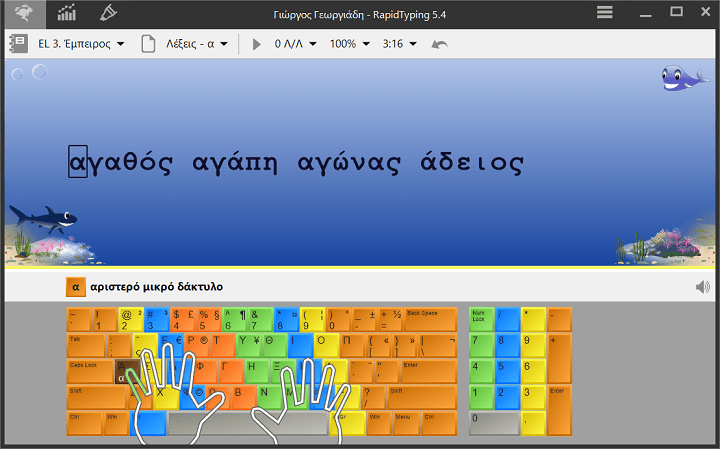This screenshot has height=449, width=720.
Task: Click the orange α letter hint badge
Action: 75,287
